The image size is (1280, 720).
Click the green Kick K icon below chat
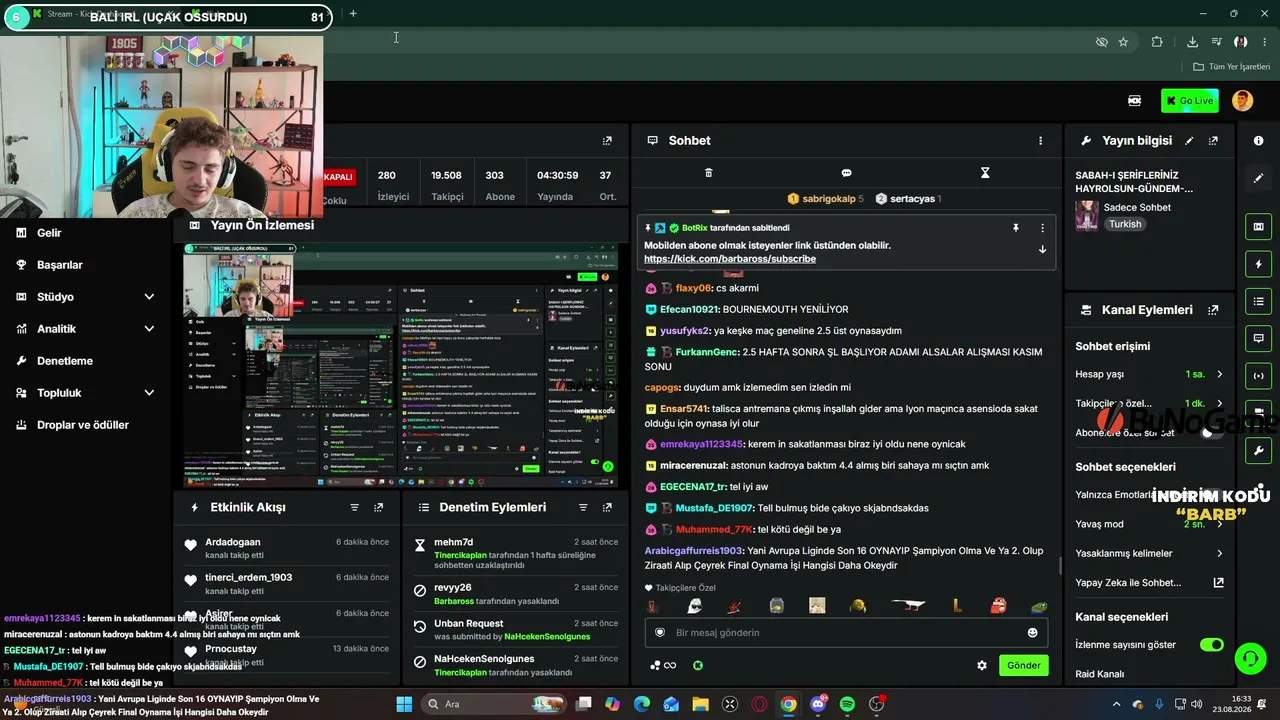[698, 665]
